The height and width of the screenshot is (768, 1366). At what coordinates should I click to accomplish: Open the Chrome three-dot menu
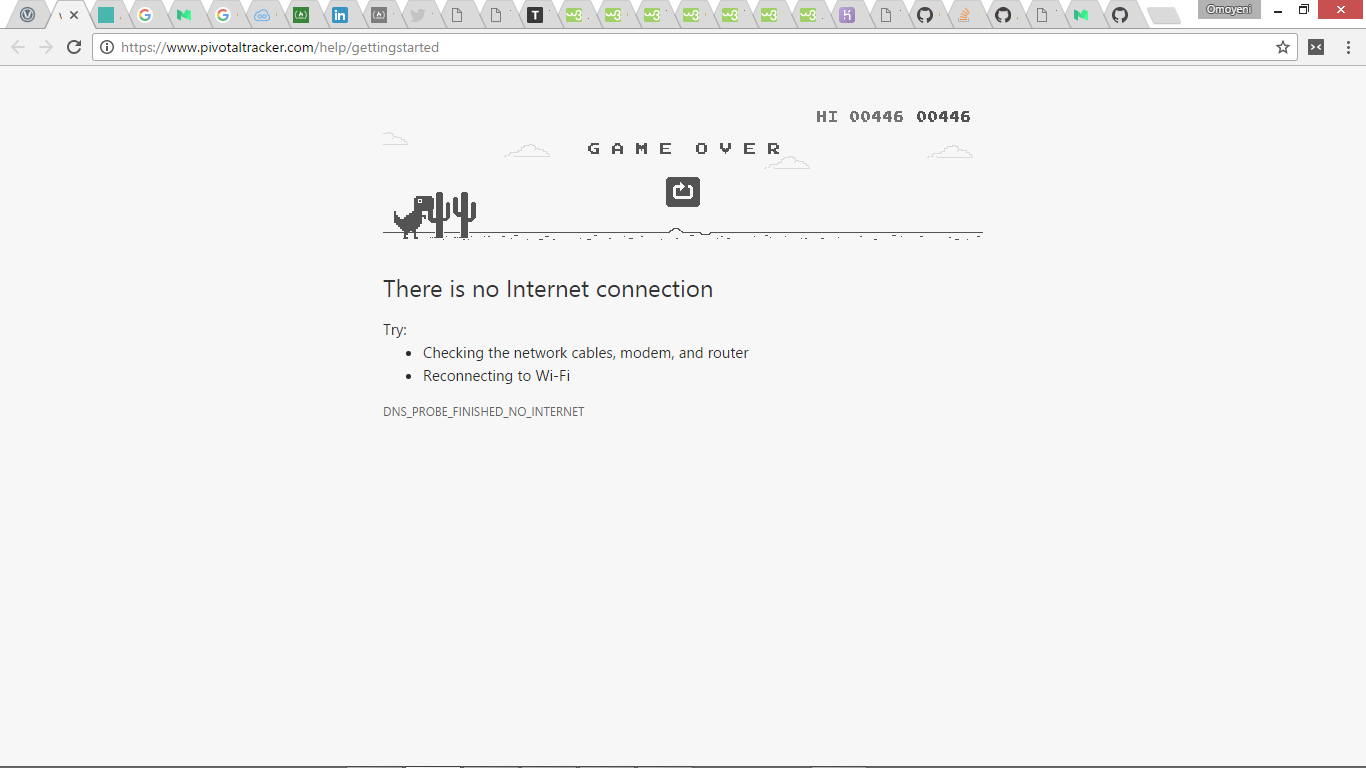[1348, 47]
